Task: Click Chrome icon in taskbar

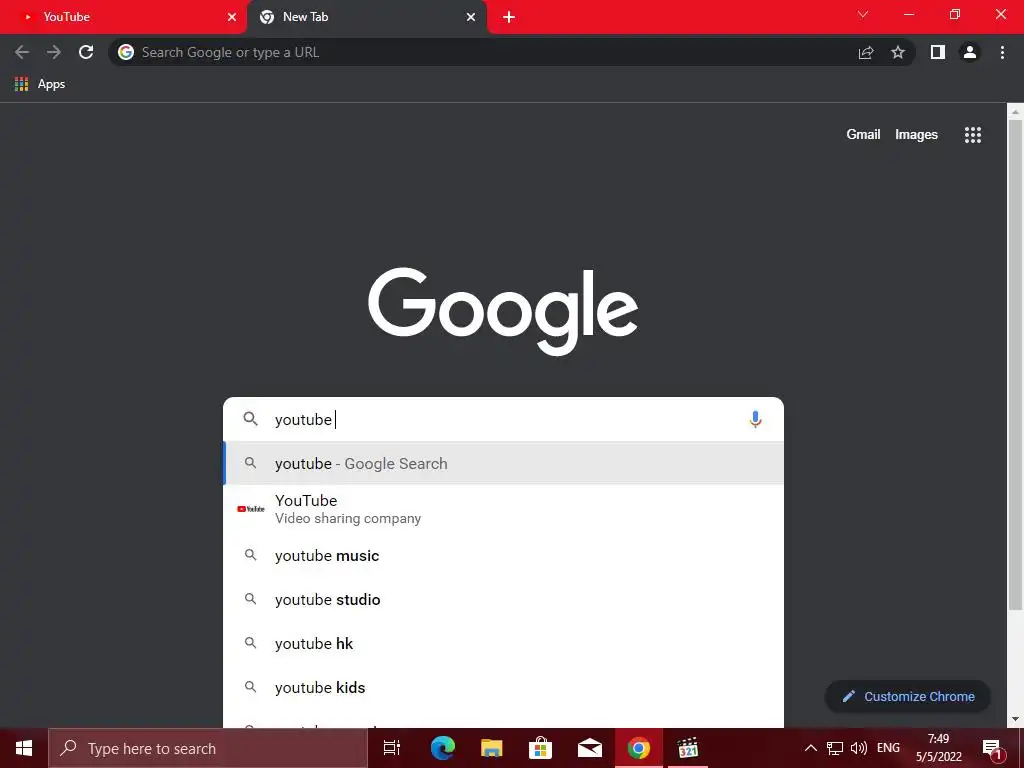Action: click(639, 748)
